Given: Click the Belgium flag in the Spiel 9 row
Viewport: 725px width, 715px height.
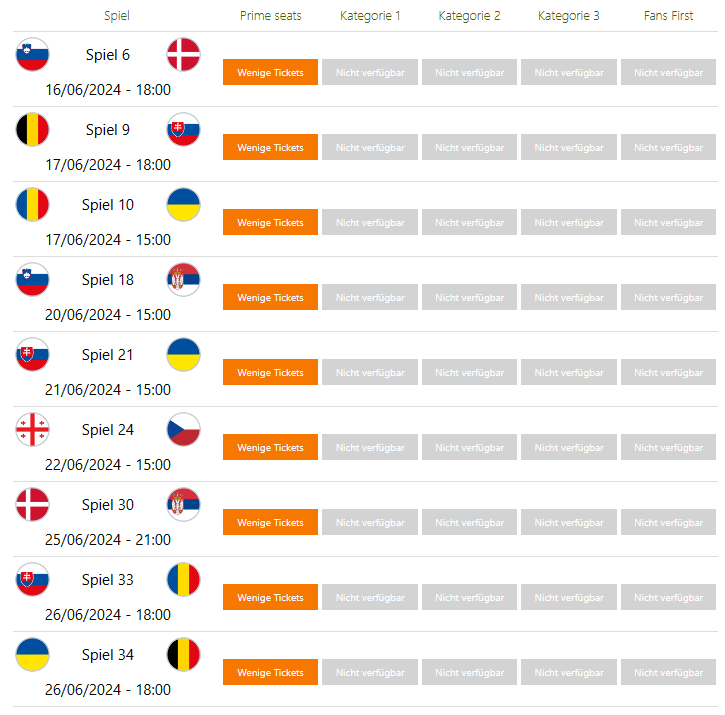Looking at the screenshot, I should [x=33, y=129].
